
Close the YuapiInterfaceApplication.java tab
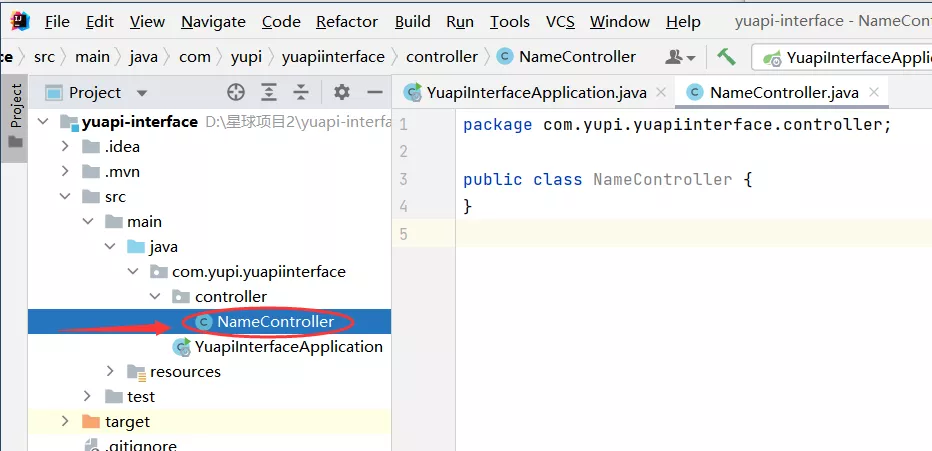(x=660, y=93)
